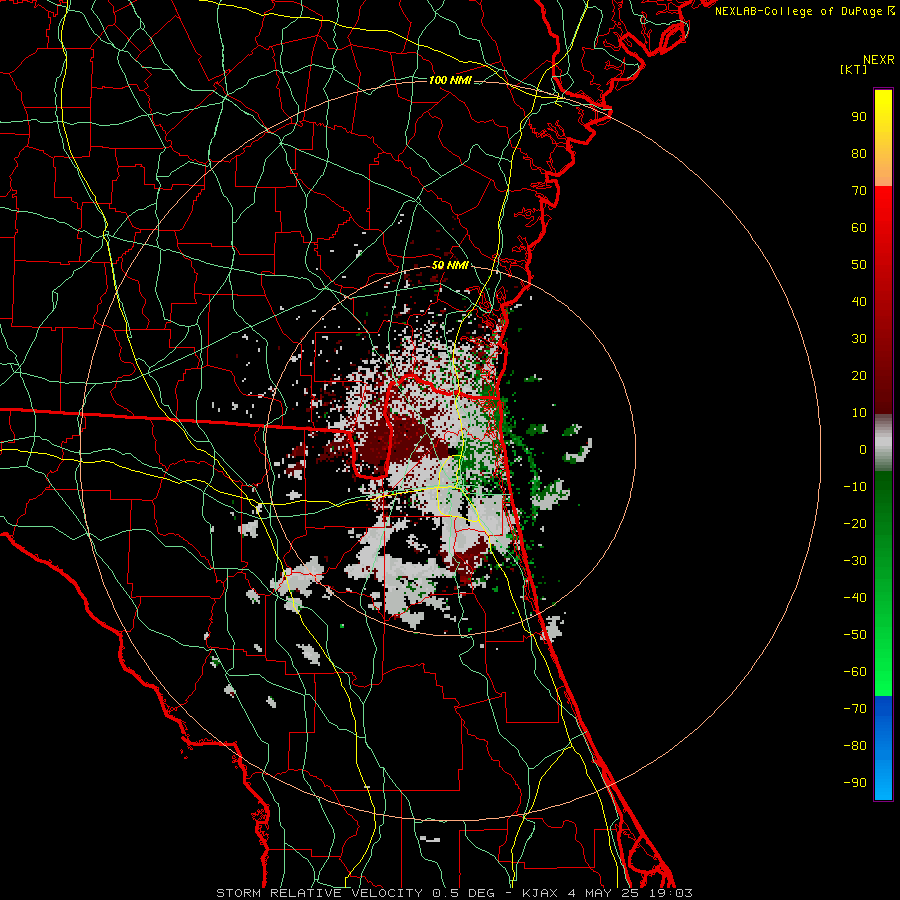Pick the blue segment of the color bar
This screenshot has width=900, height=900.
pos(883,748)
